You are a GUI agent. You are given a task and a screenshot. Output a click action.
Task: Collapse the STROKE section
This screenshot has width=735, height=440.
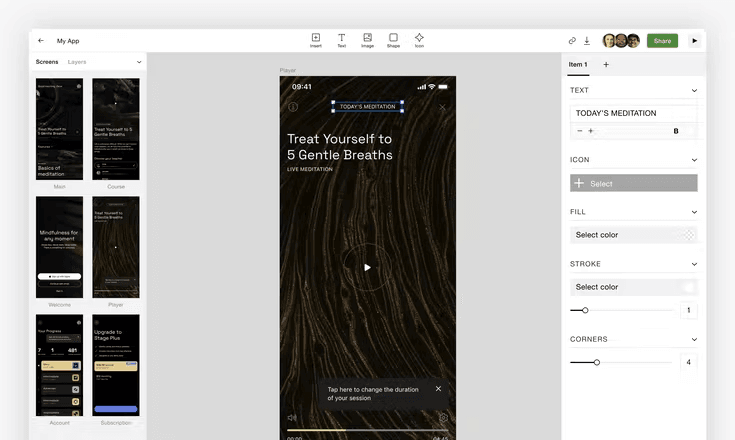point(694,264)
